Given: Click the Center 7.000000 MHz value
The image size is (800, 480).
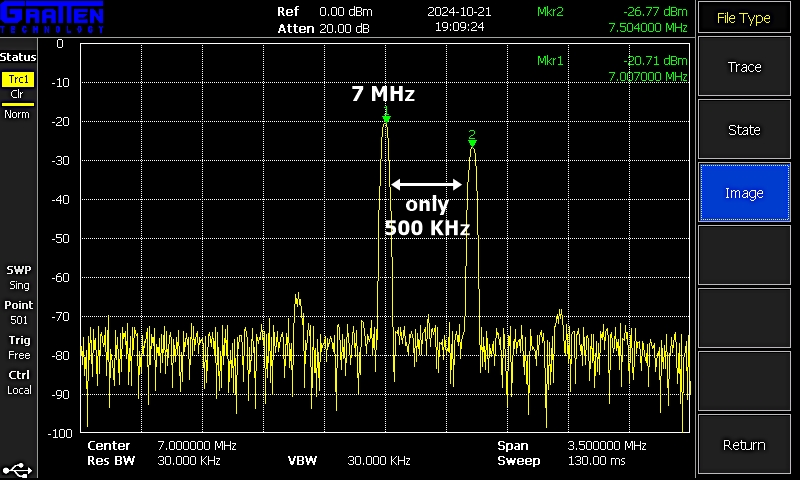Looking at the screenshot, I should pos(196,445).
